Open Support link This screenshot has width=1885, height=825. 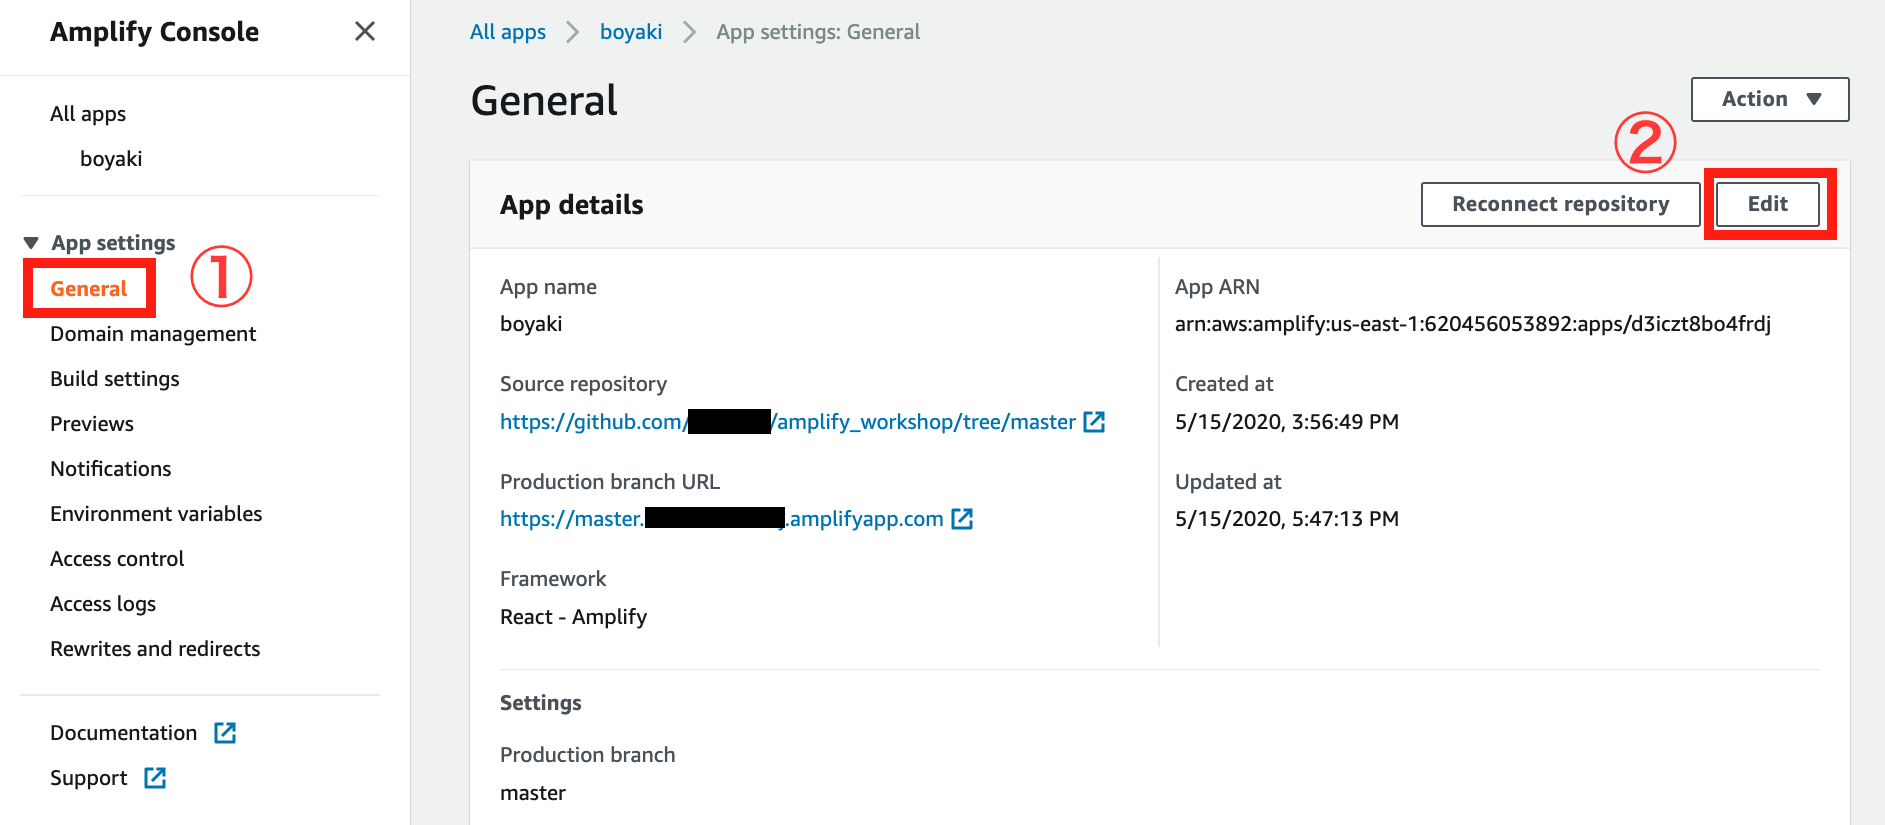[x=89, y=778]
